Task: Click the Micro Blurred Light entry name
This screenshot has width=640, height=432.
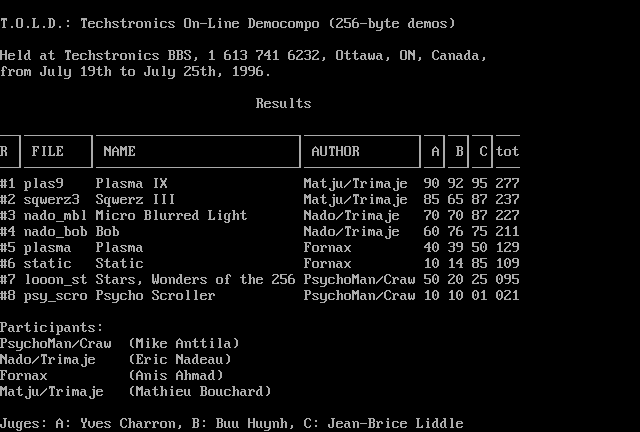Action: click(171, 216)
